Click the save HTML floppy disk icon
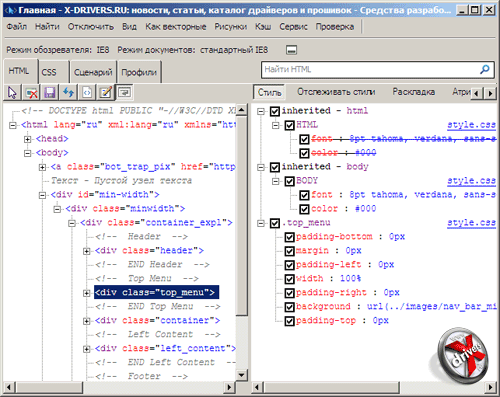This screenshot has width=500, height=397. 50,92
